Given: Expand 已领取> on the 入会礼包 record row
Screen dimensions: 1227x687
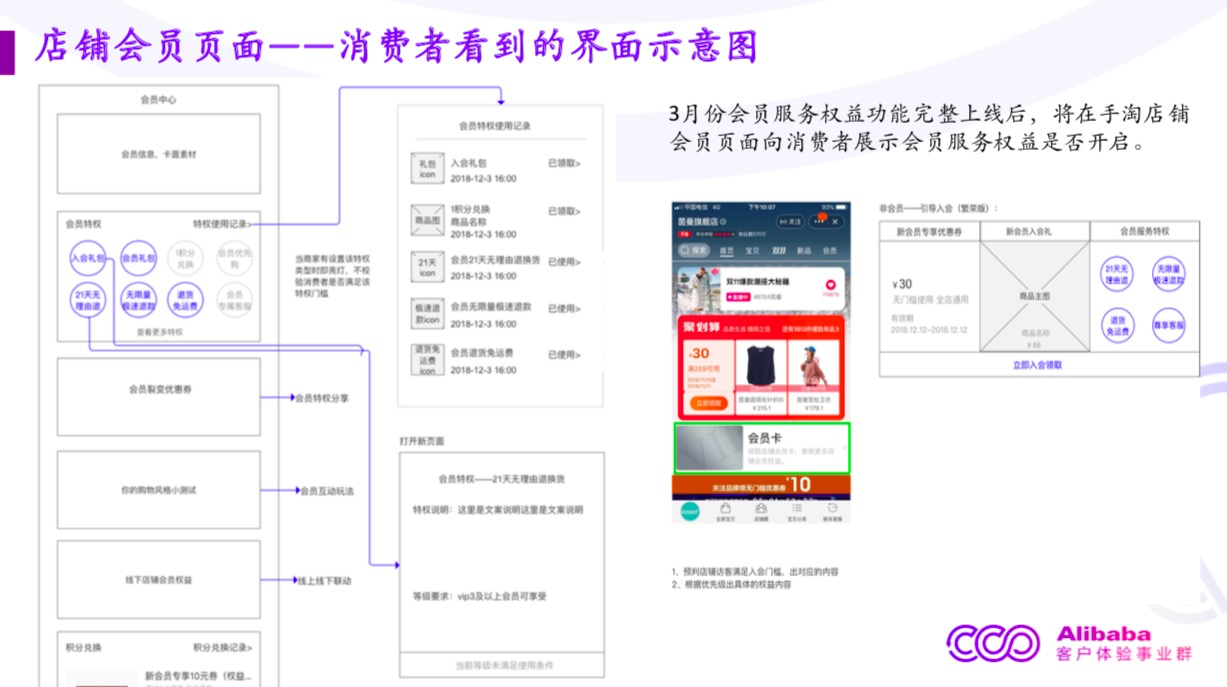Looking at the screenshot, I should point(564,162).
